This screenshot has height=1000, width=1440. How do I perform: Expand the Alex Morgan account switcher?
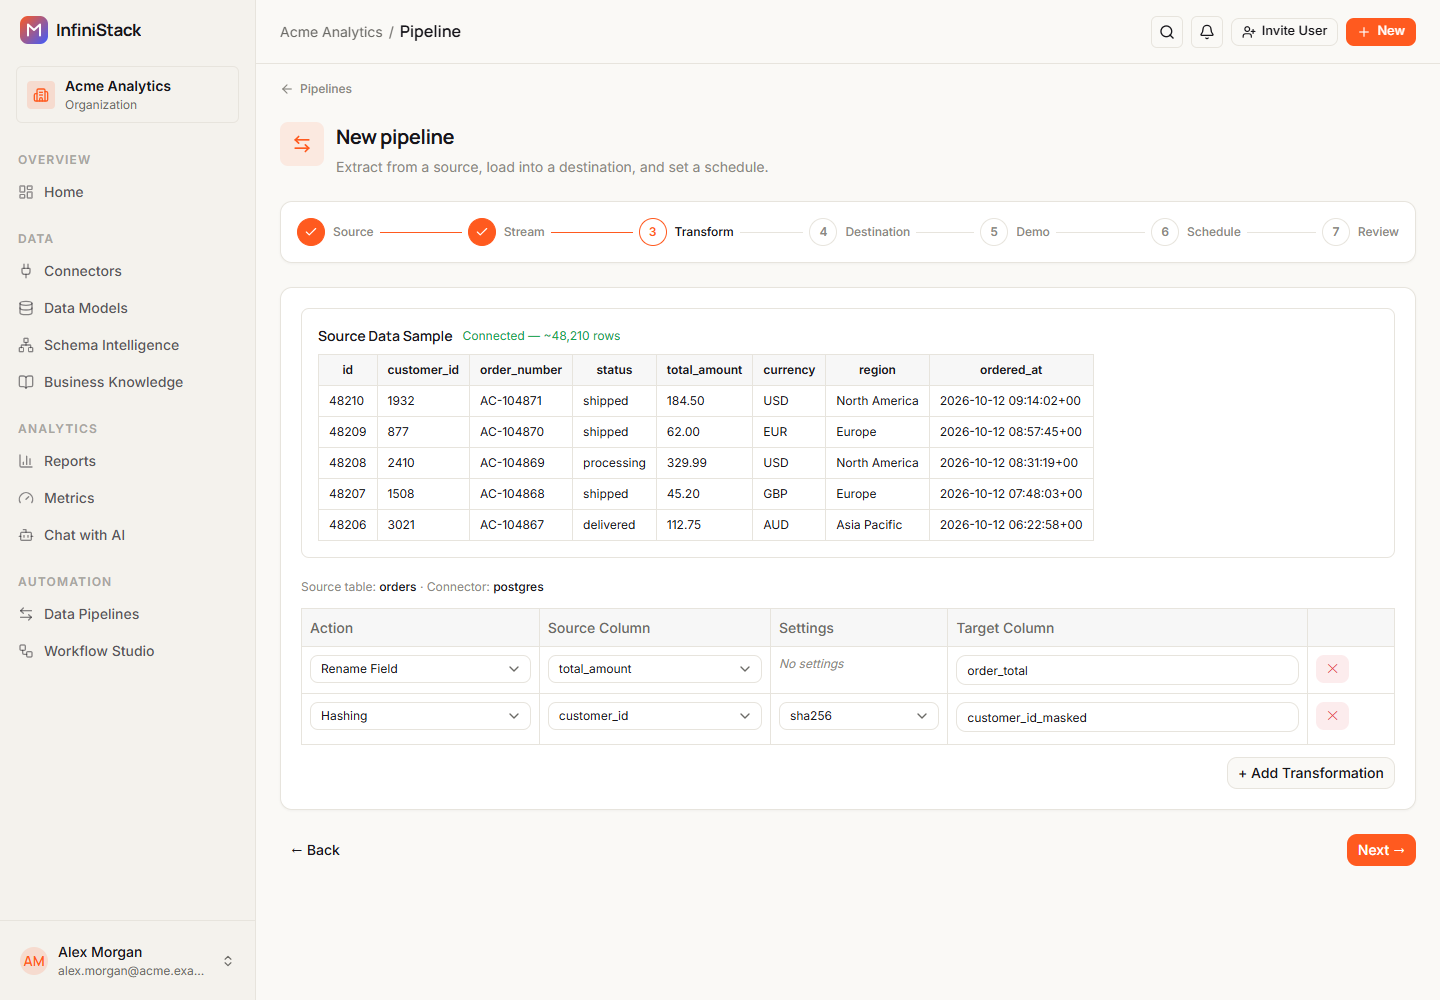coord(228,961)
